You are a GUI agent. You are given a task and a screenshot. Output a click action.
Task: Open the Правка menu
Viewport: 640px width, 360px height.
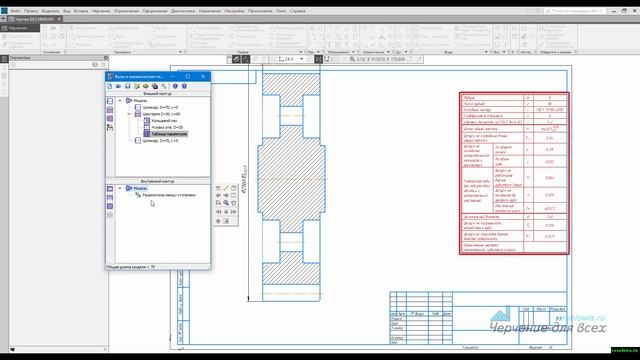tap(31, 11)
